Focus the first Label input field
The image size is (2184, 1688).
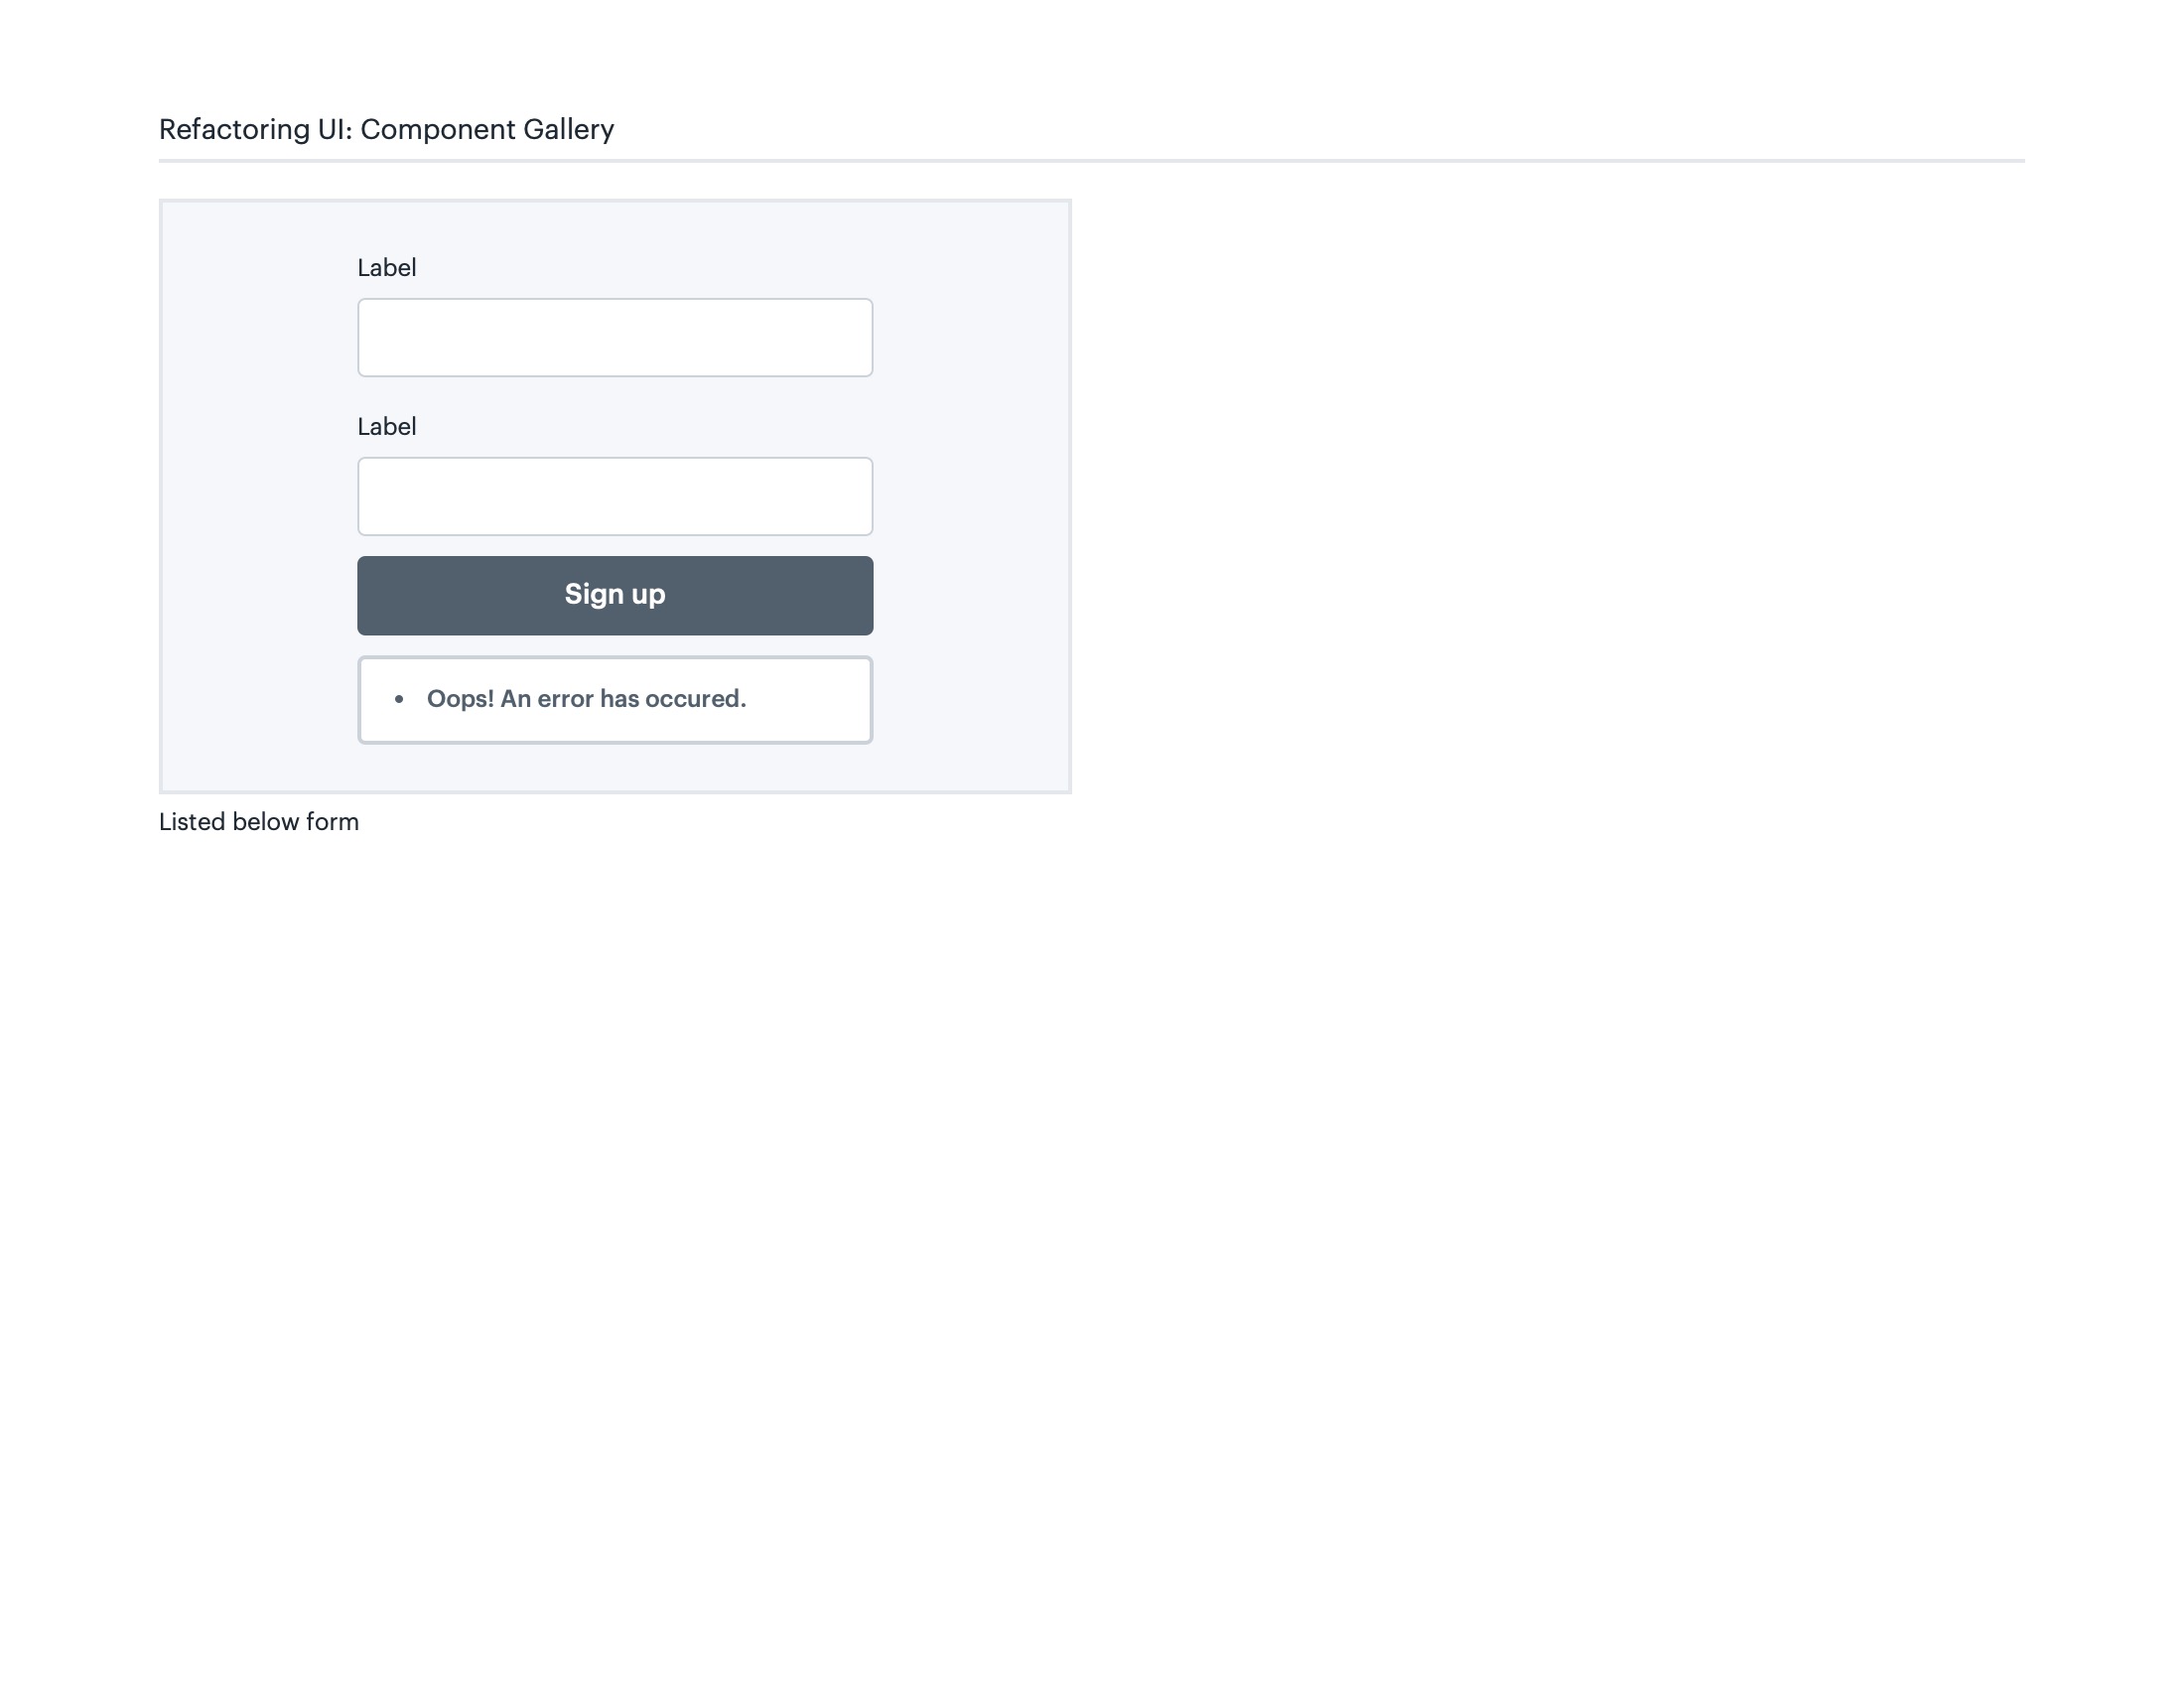pos(614,337)
